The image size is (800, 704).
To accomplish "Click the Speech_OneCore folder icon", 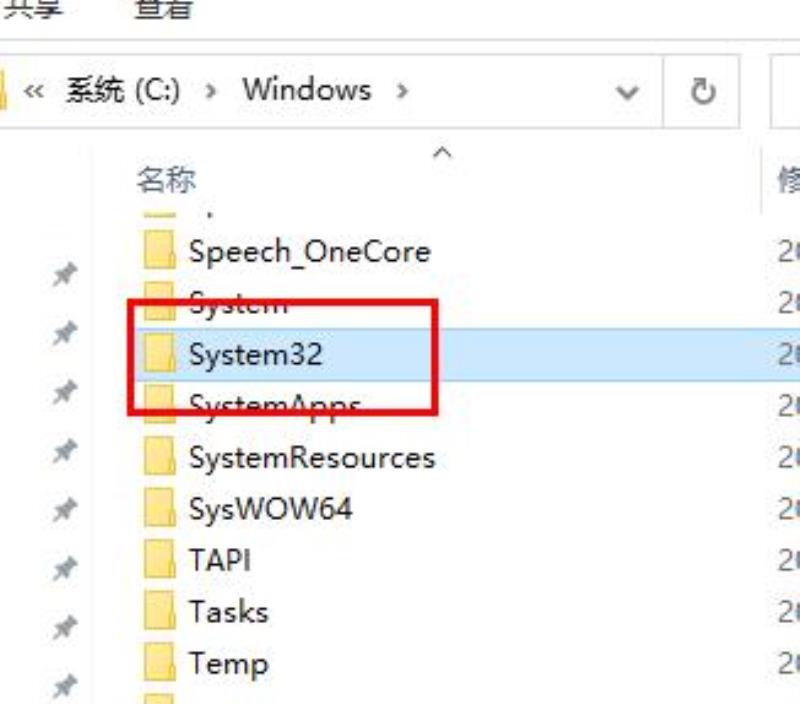I will 160,249.
